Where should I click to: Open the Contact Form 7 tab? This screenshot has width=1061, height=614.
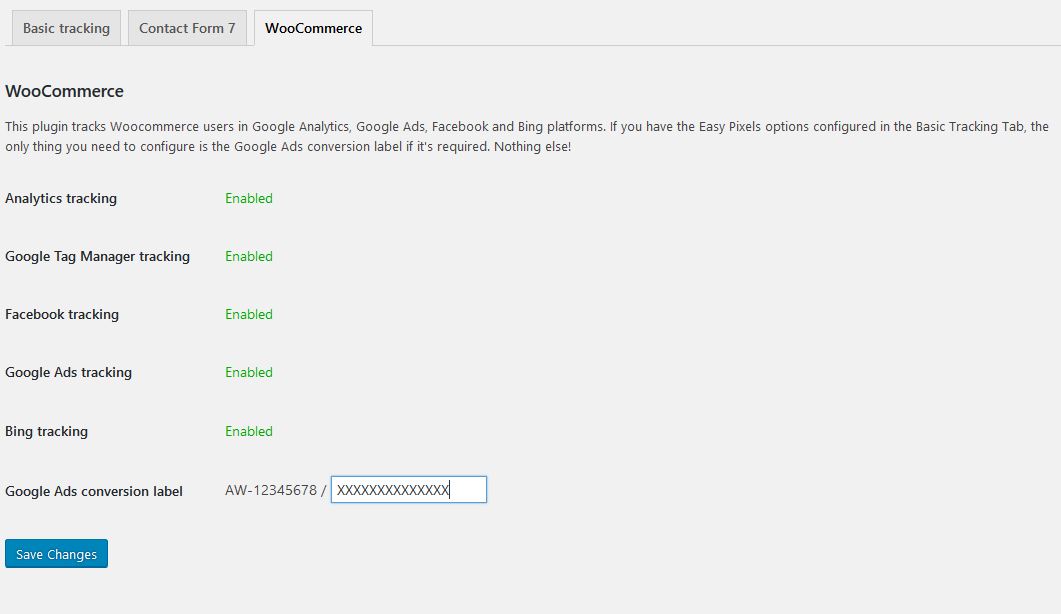[187, 28]
